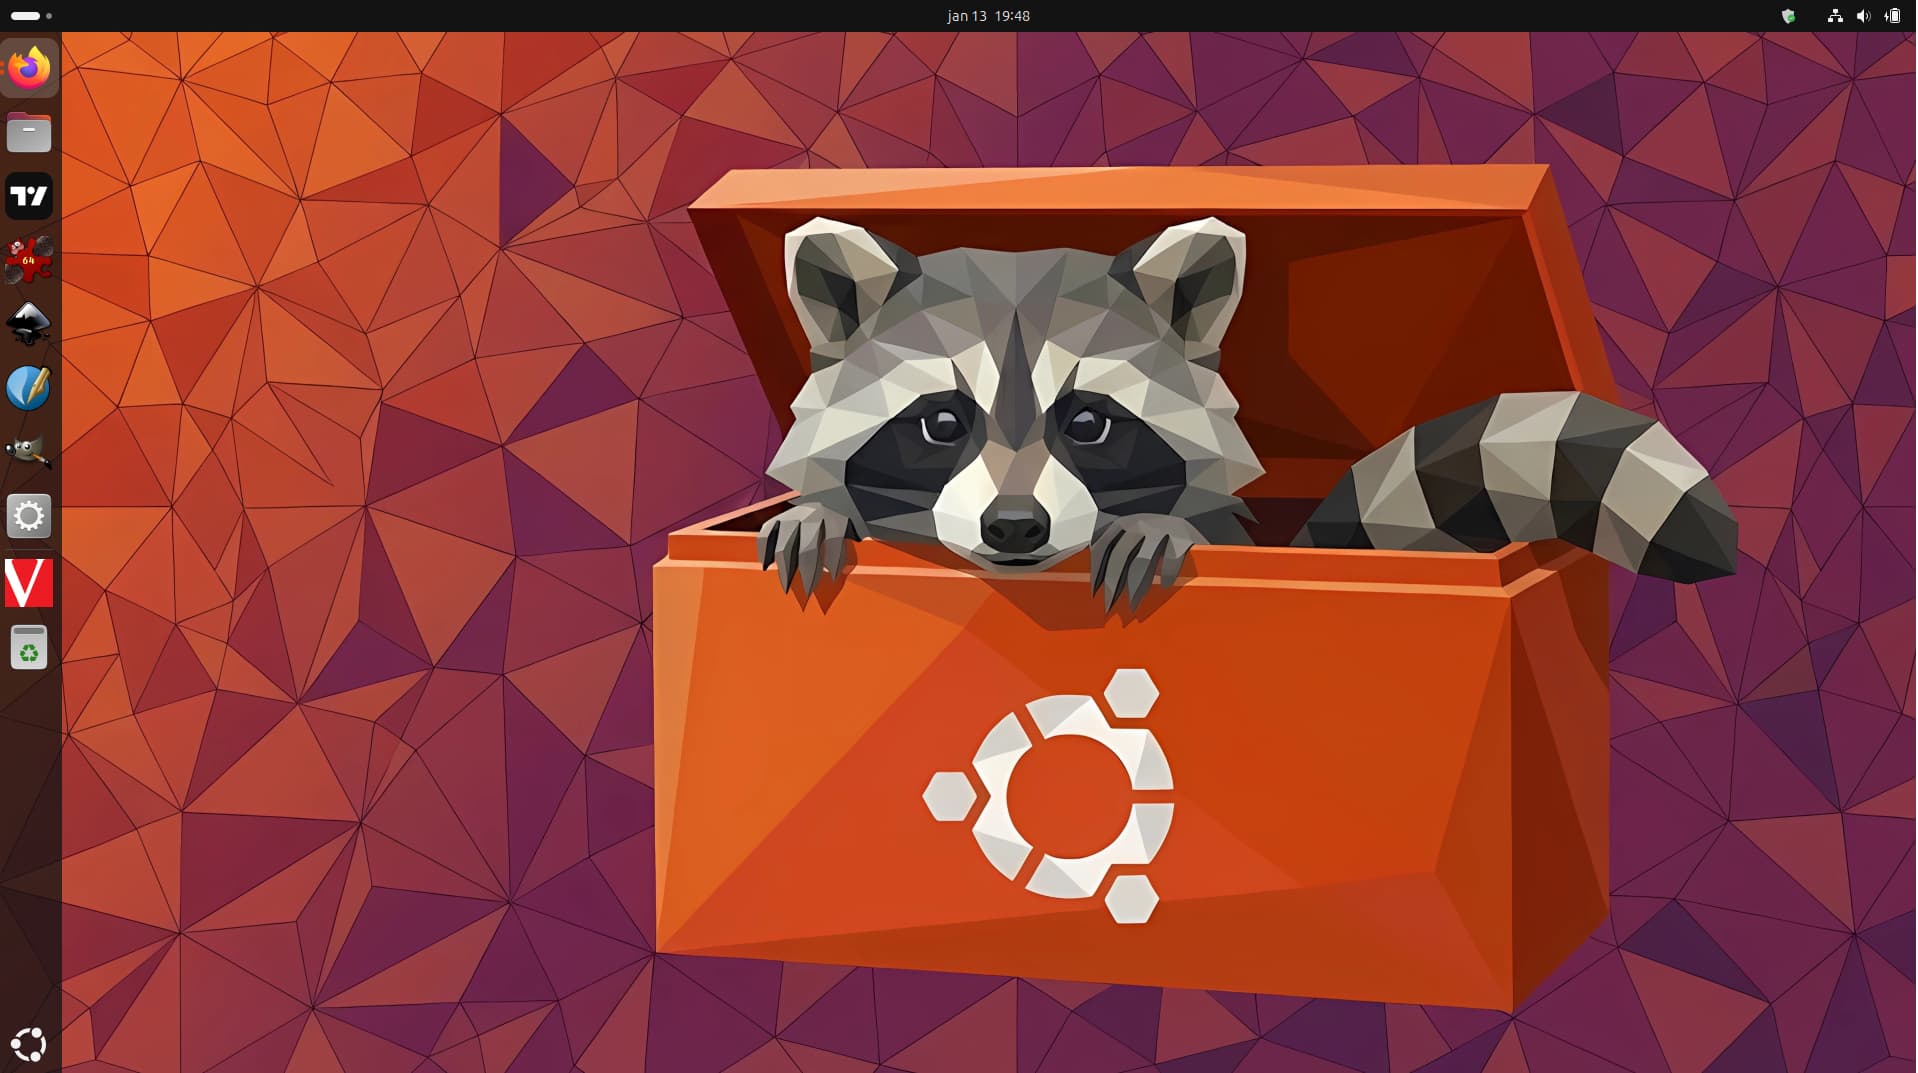Open the calendar from the clock
Viewport: 1918px width, 1073px height.
988,16
